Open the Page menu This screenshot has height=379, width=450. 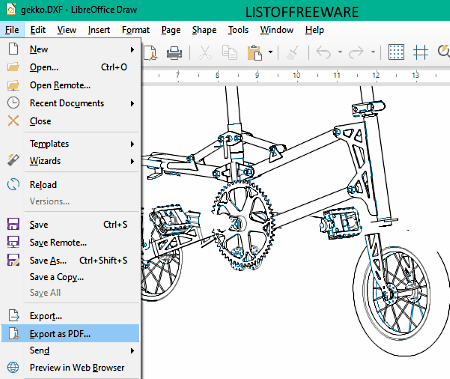[171, 30]
